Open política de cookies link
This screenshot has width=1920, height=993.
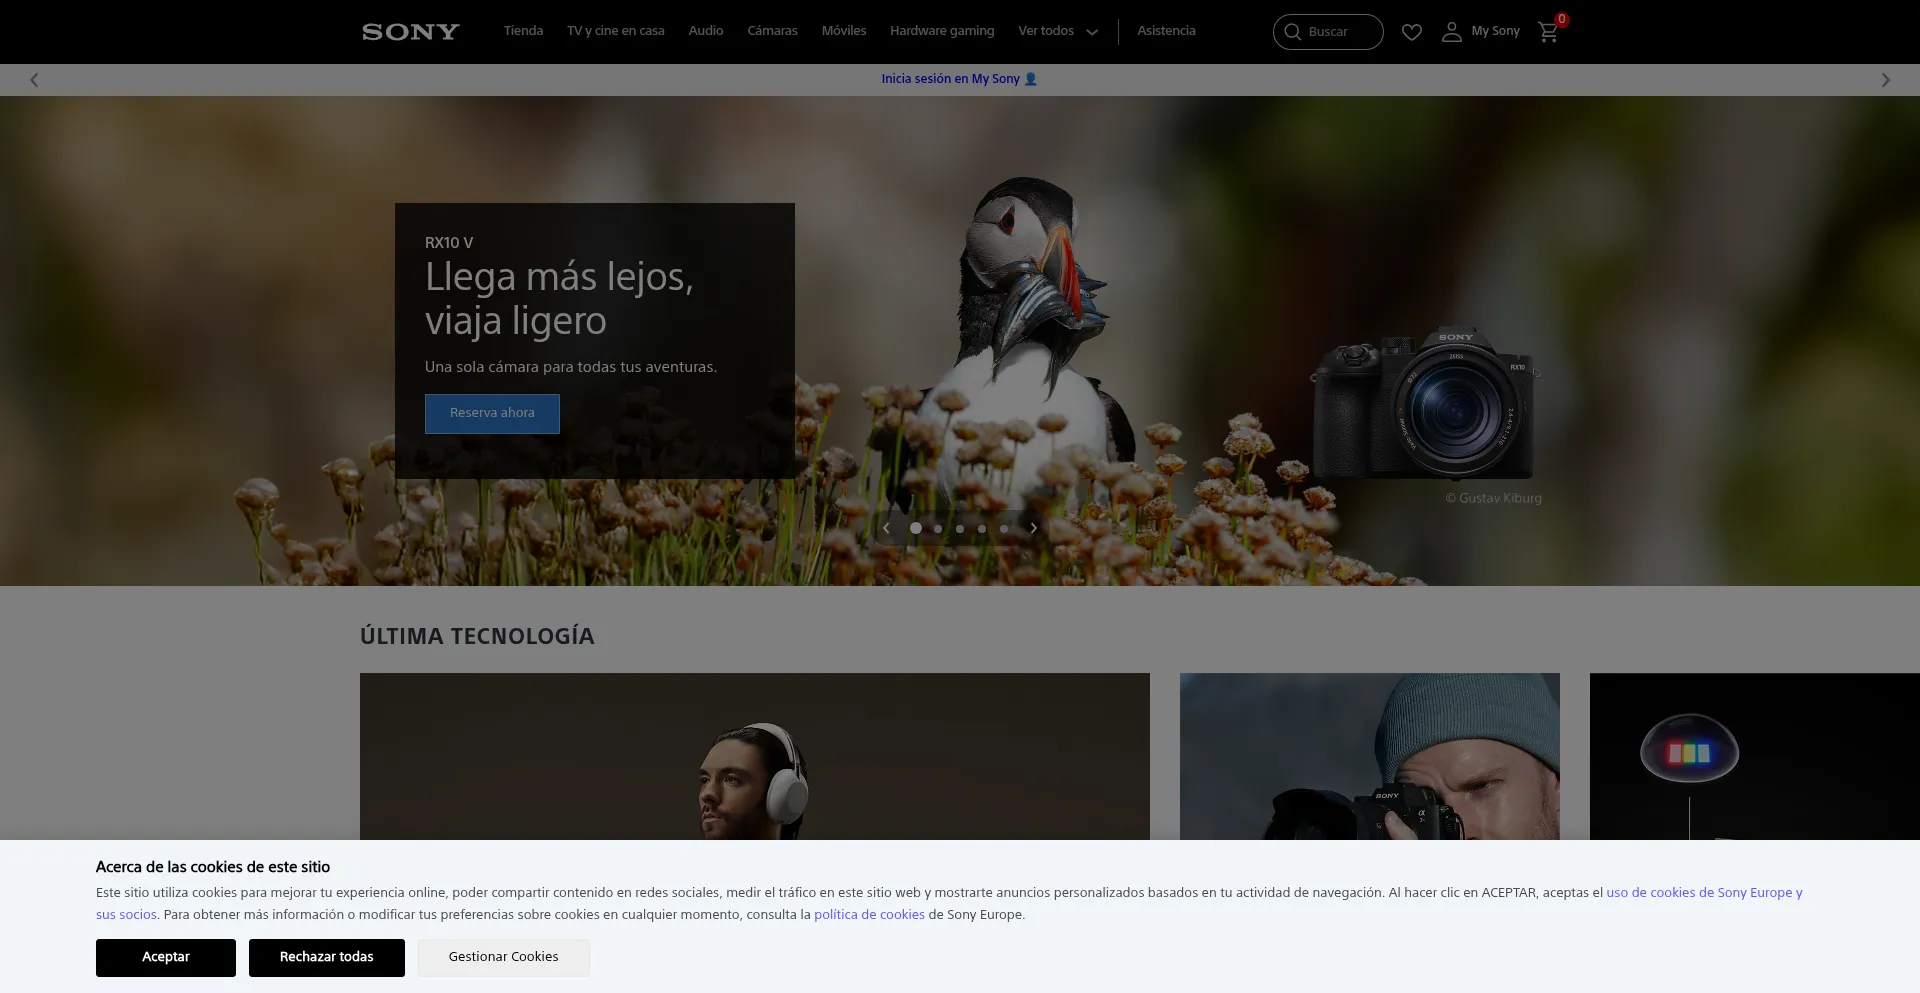tap(869, 915)
